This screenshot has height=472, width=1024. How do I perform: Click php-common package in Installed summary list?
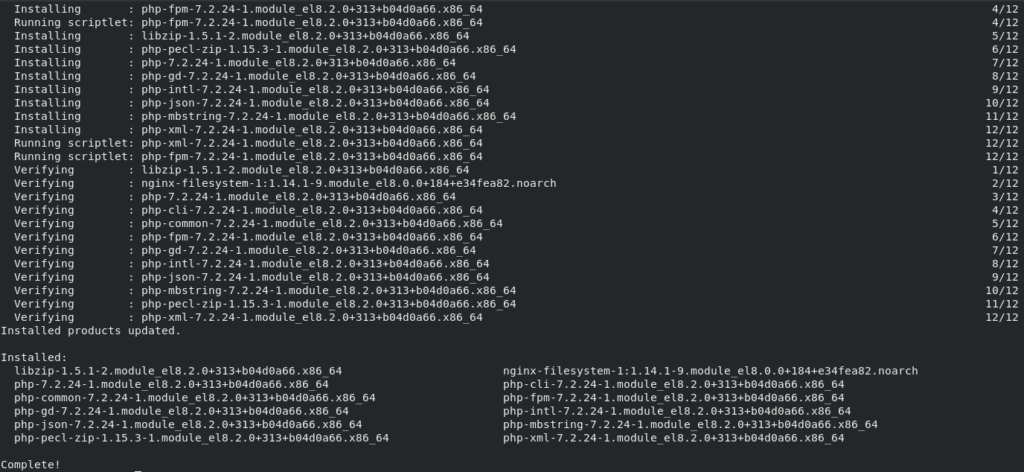195,398
